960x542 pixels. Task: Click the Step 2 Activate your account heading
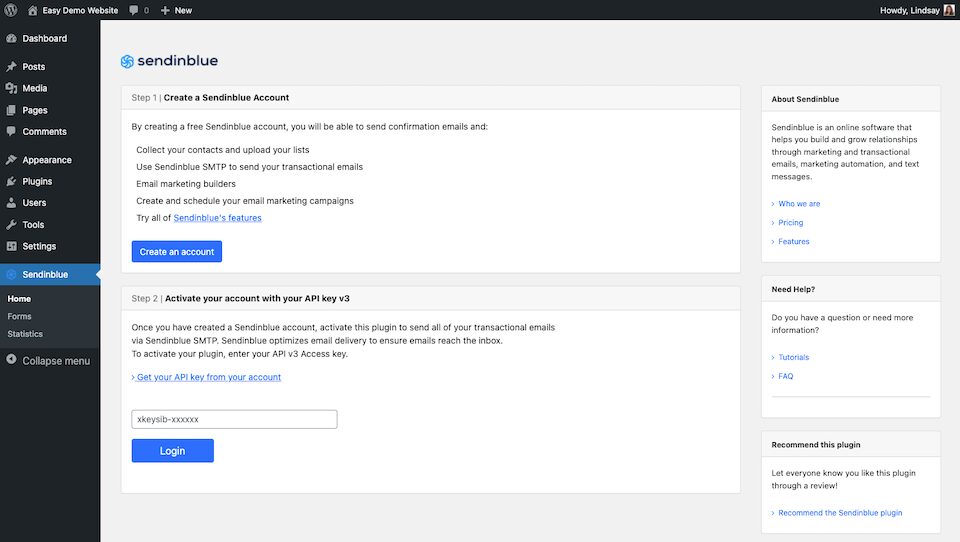(240, 298)
